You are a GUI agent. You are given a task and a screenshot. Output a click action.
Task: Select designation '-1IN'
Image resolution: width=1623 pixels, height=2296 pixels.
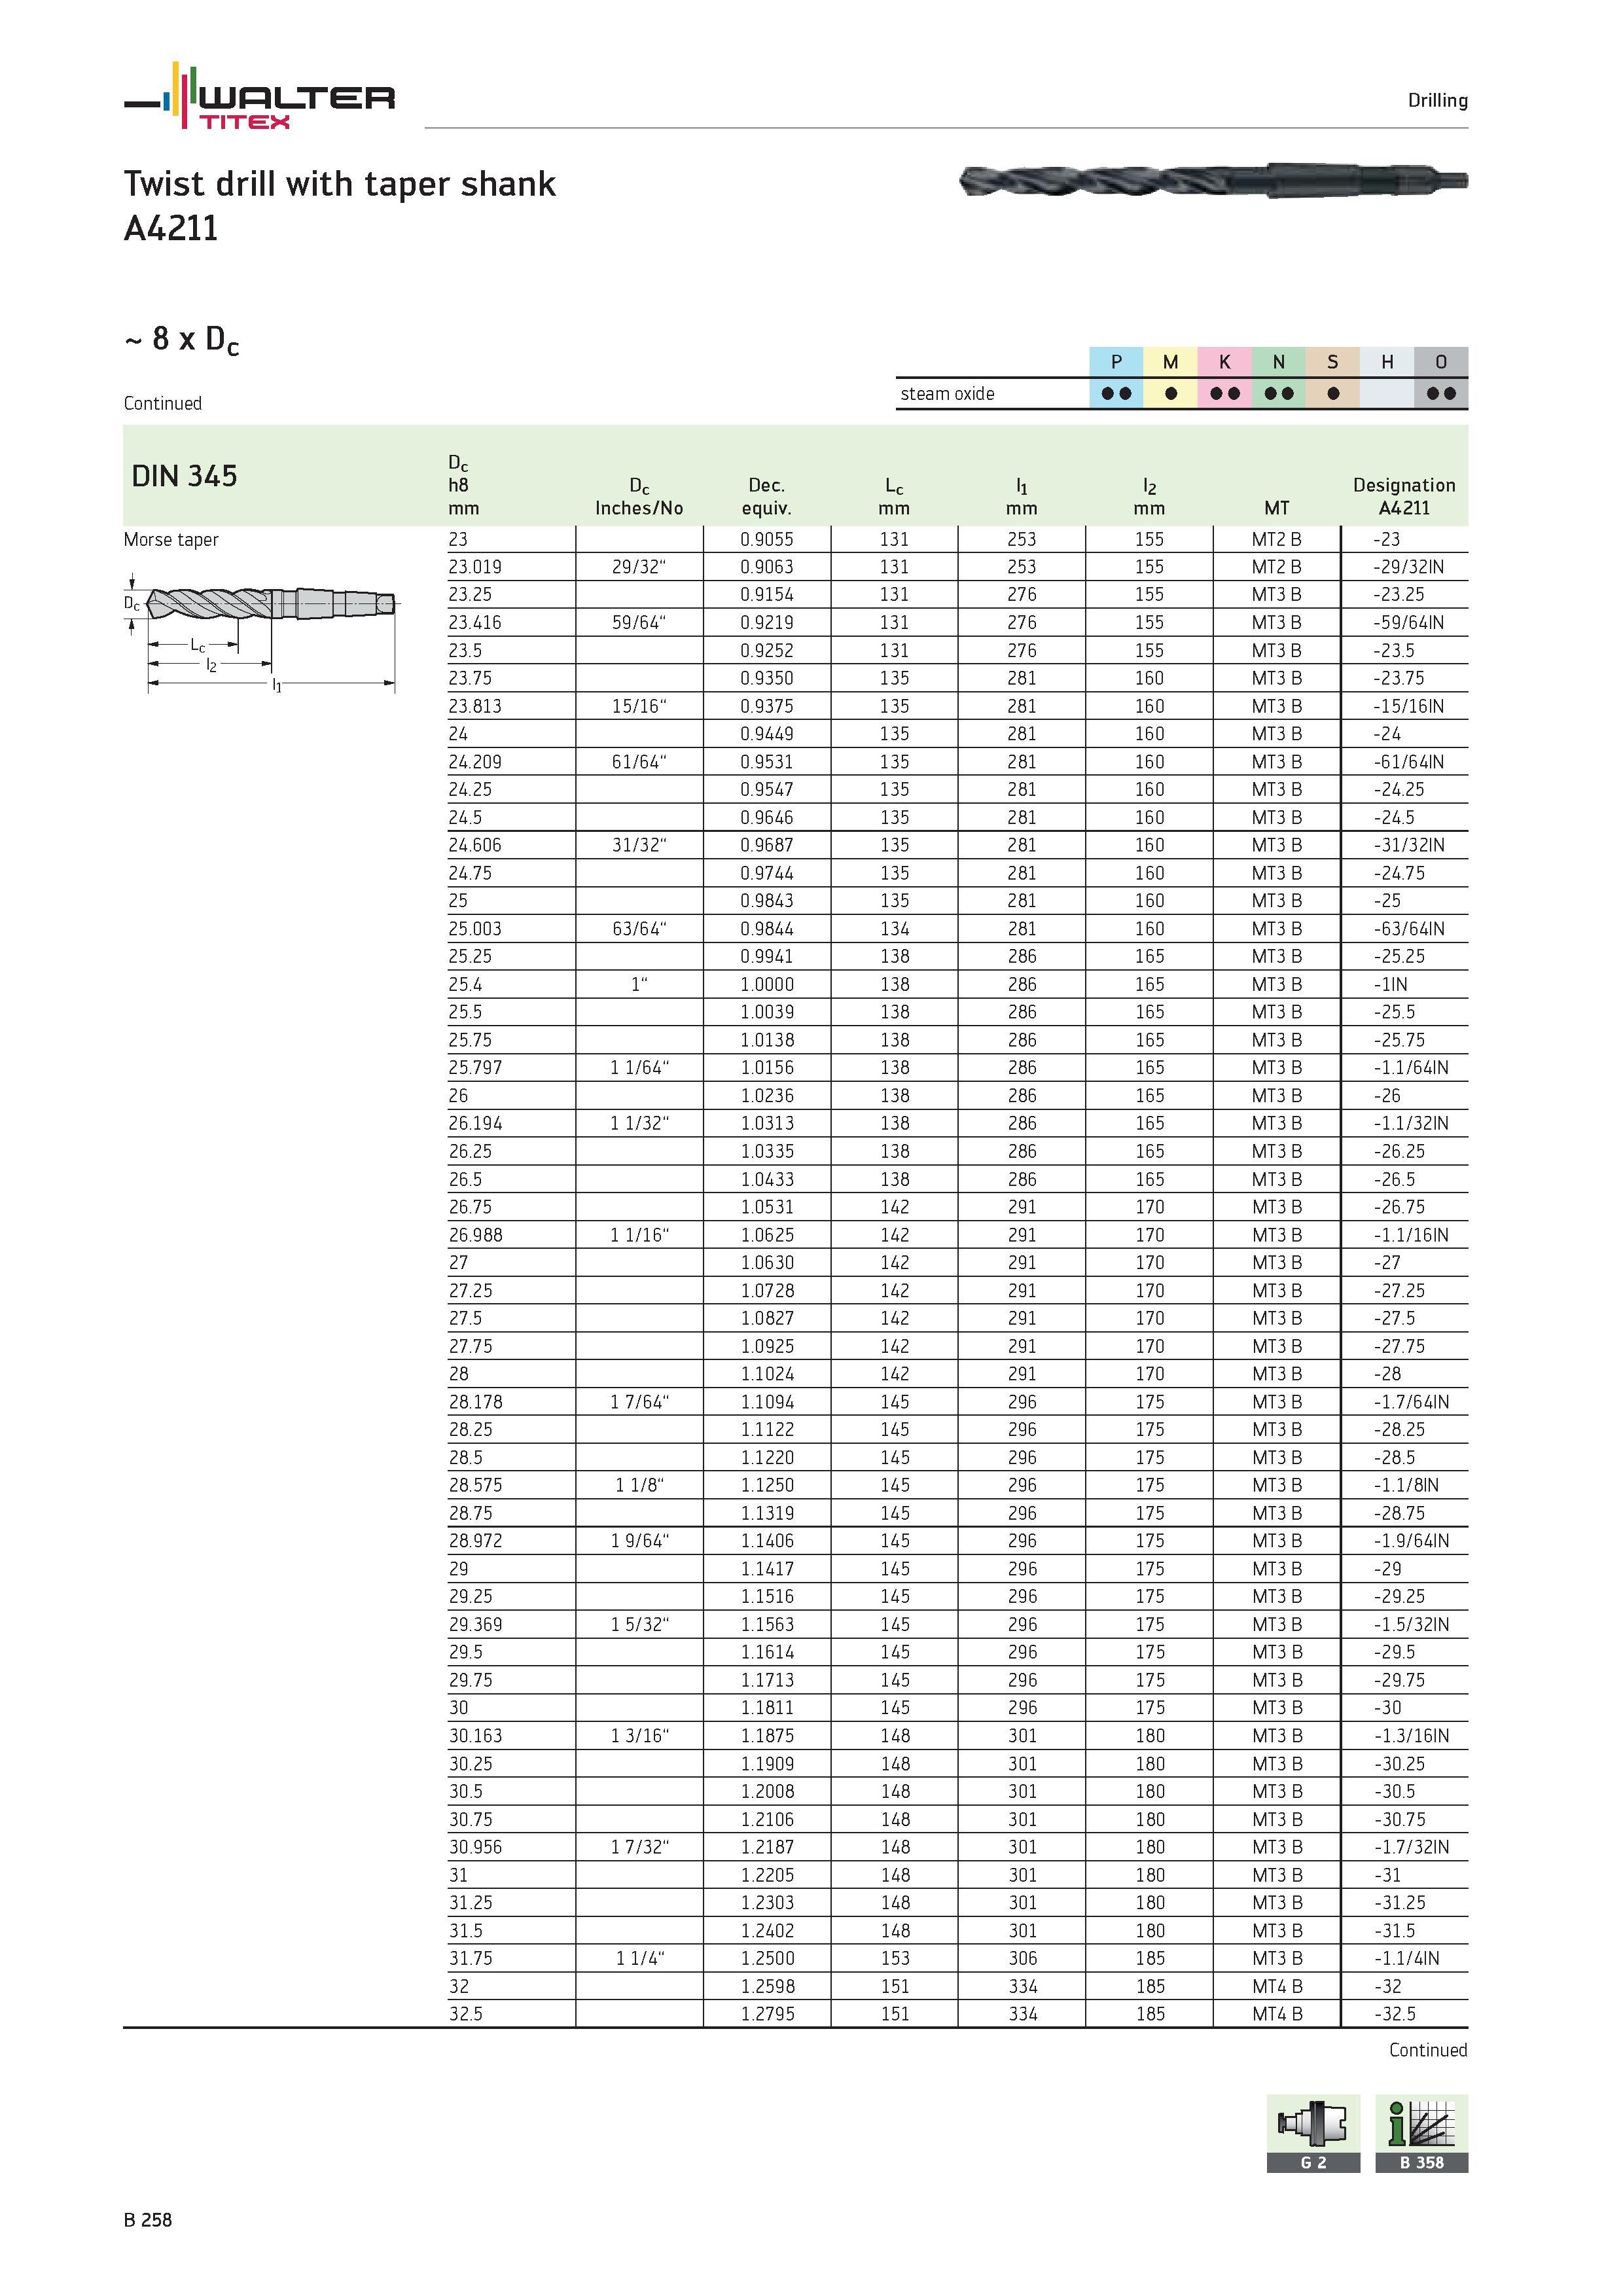coord(1390,984)
